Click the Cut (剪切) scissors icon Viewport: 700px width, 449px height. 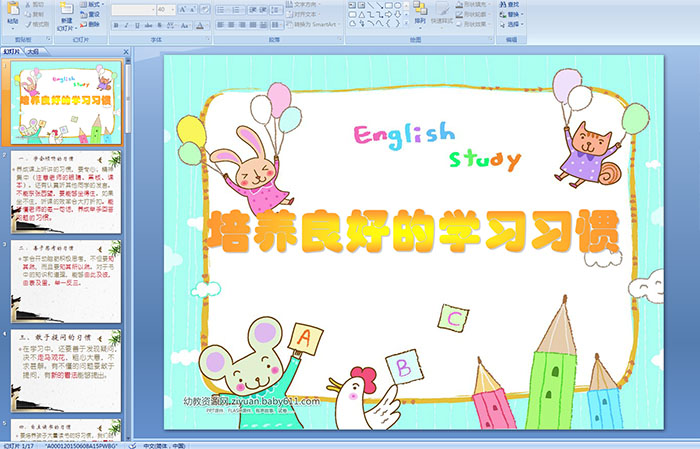tap(28, 4)
